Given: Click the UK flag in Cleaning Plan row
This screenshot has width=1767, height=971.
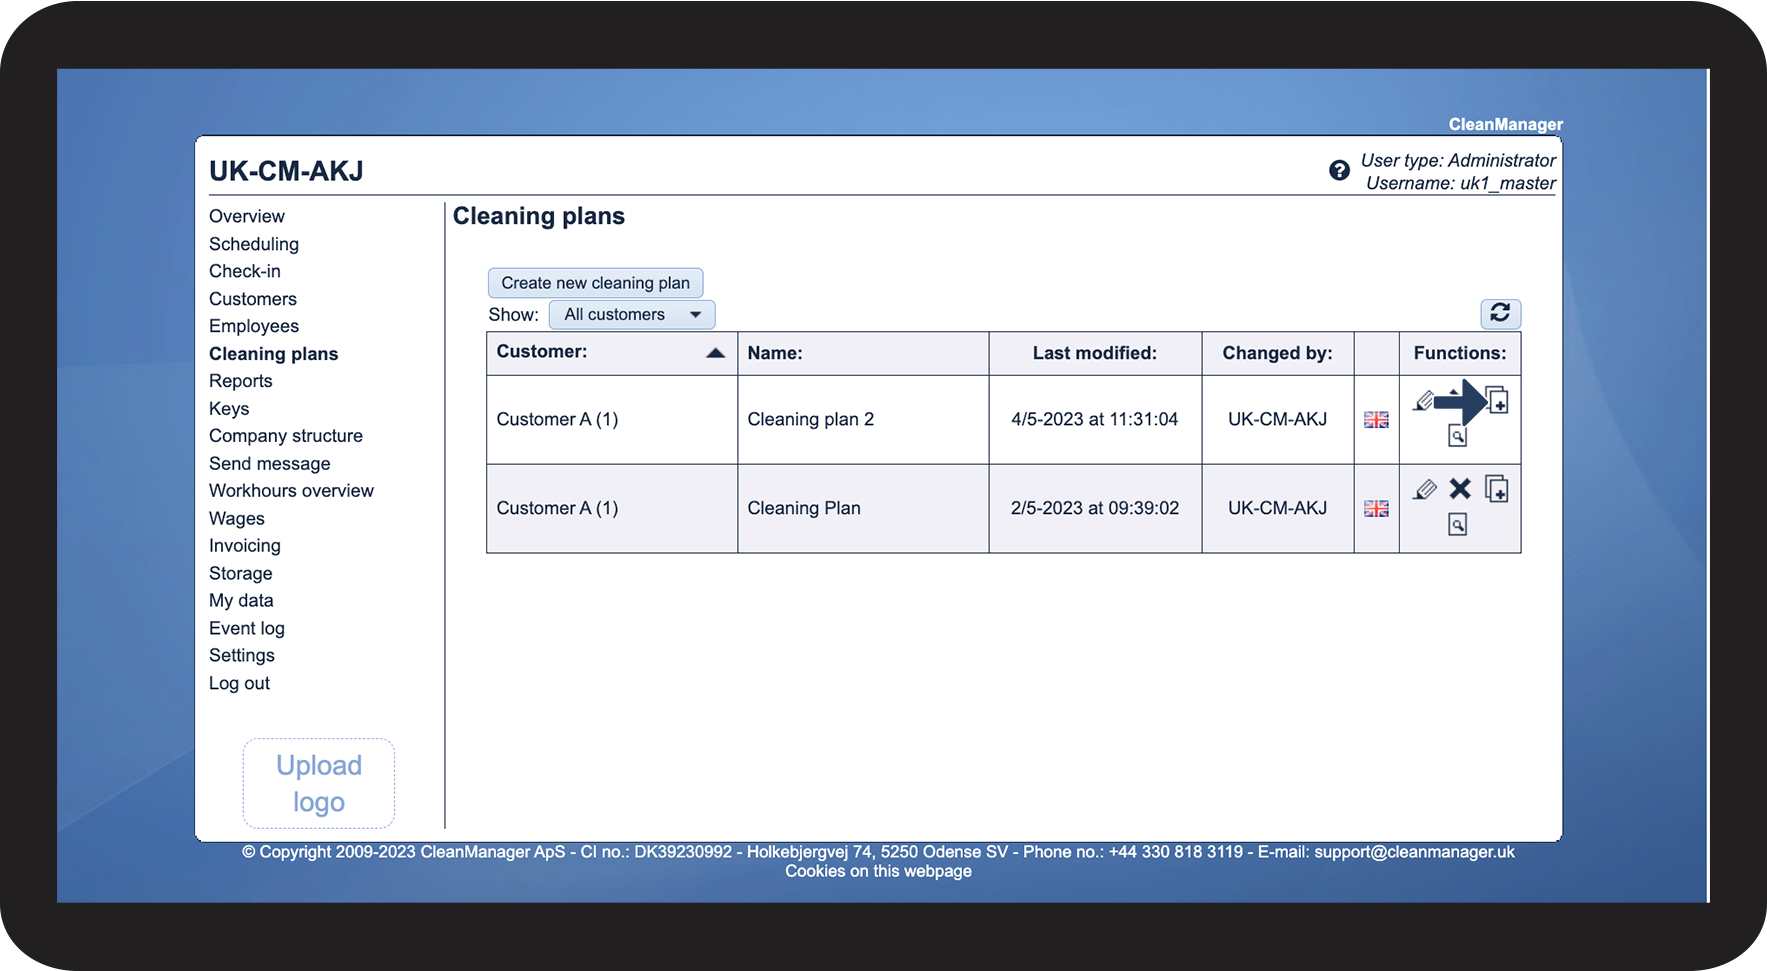Looking at the screenshot, I should tap(1376, 509).
